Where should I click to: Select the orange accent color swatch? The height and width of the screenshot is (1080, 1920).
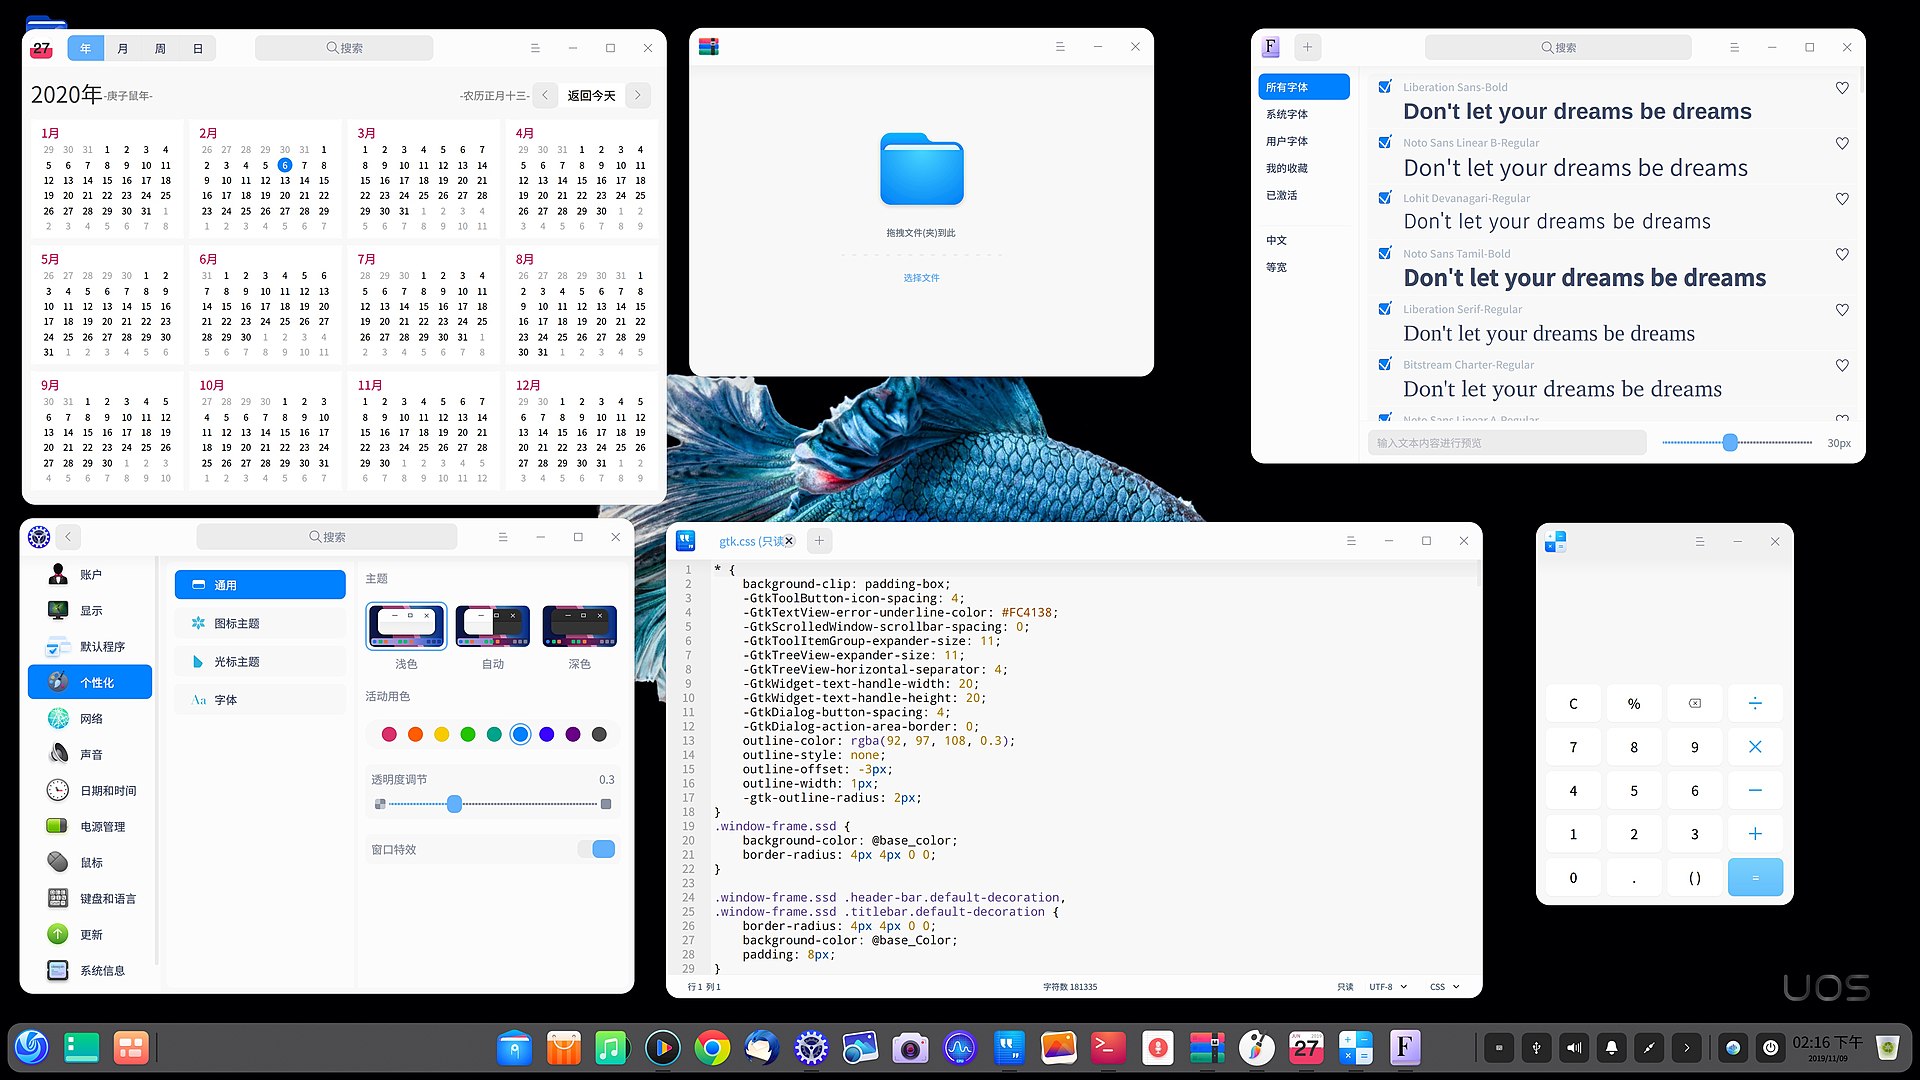415,734
